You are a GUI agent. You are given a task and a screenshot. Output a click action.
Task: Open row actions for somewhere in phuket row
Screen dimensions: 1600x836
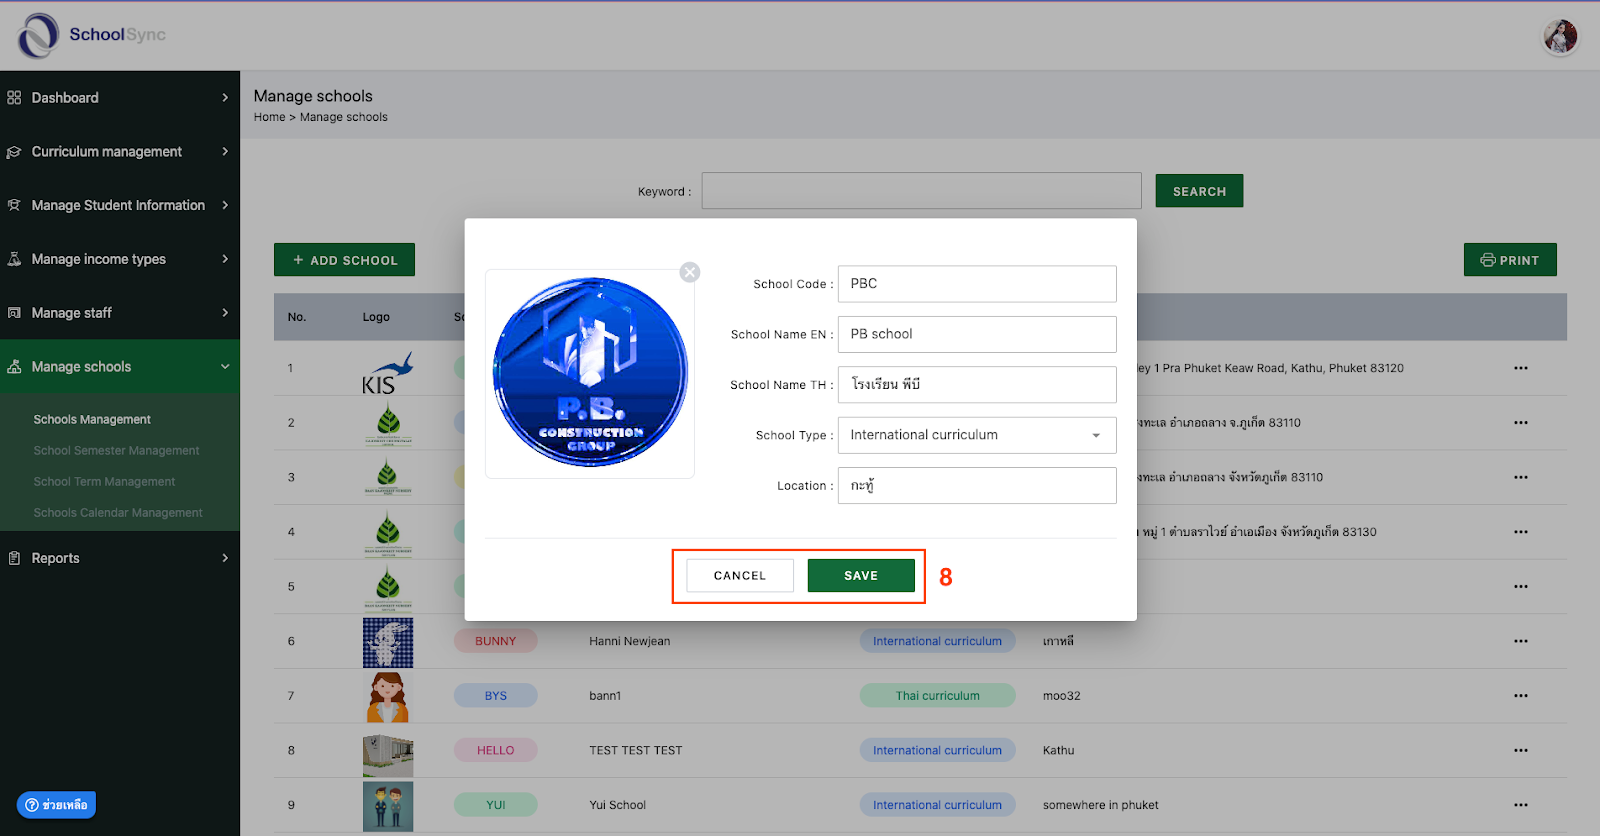(1521, 805)
